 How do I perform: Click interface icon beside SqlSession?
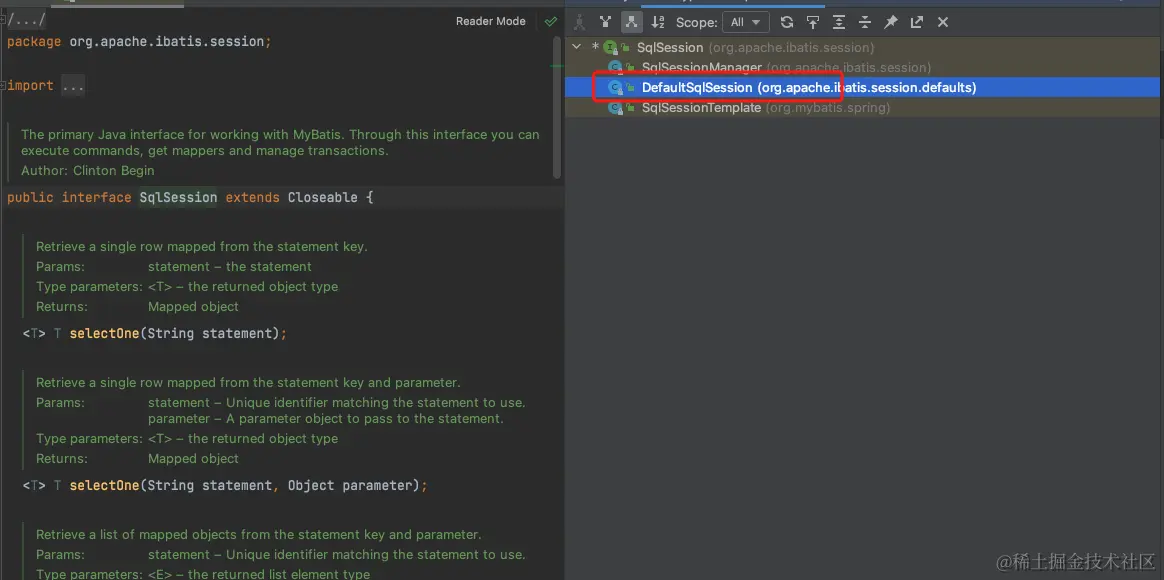(612, 48)
